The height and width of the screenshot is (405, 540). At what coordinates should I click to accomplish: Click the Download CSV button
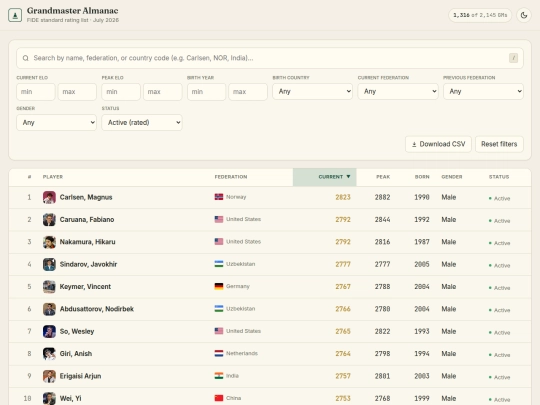tap(438, 144)
